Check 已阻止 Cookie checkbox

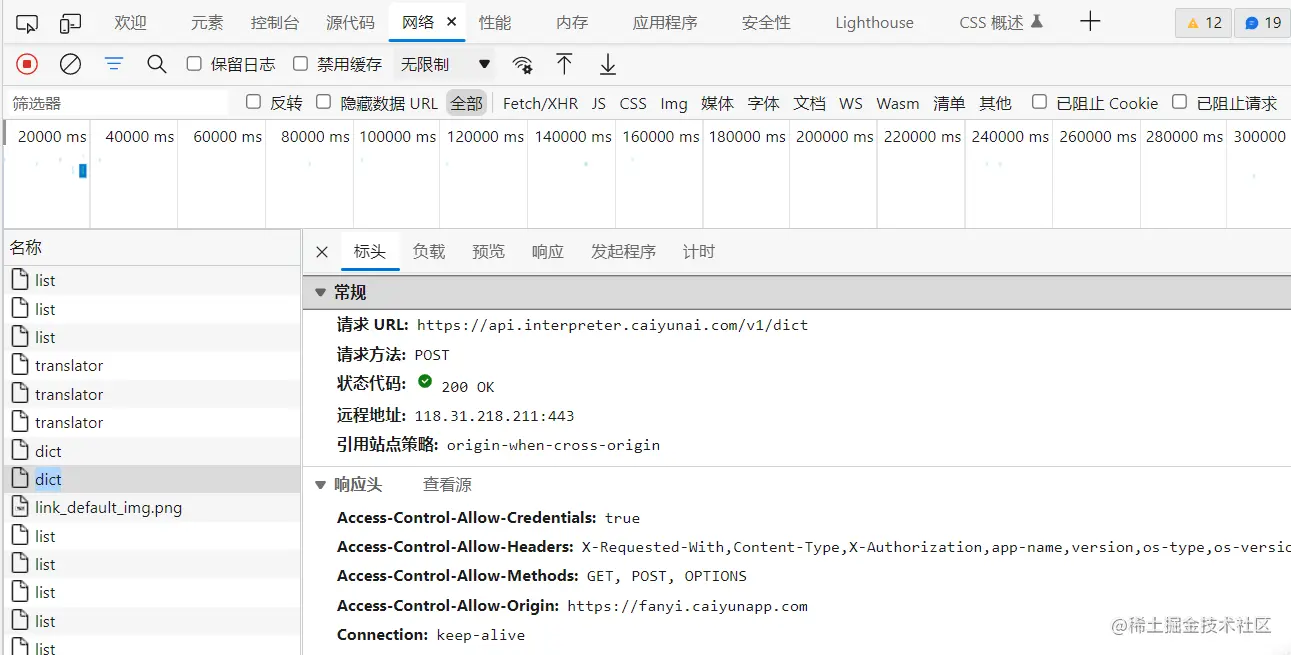pos(1039,102)
